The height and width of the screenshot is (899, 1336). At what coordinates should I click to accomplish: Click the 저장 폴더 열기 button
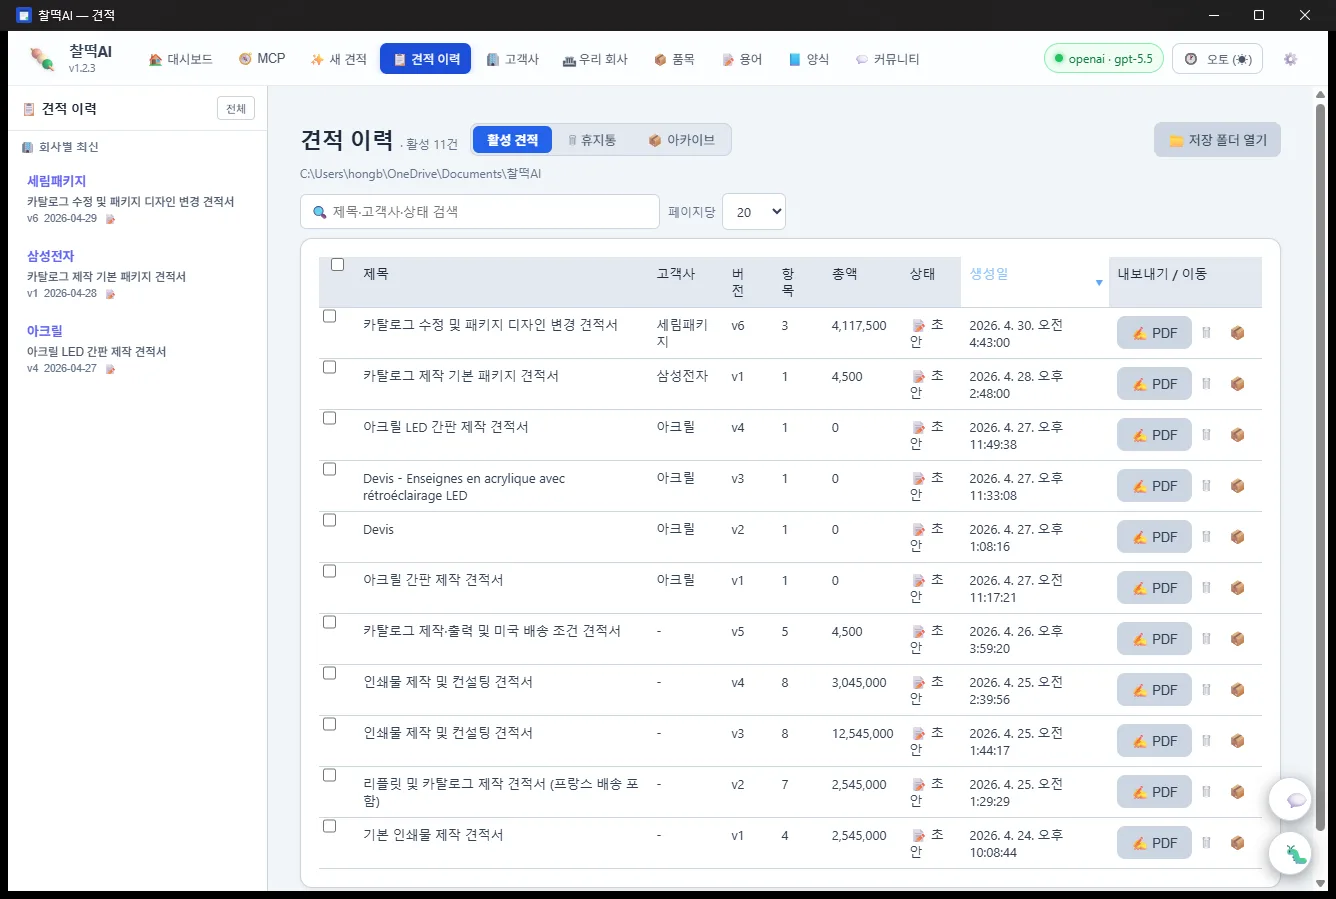[x=1217, y=140]
